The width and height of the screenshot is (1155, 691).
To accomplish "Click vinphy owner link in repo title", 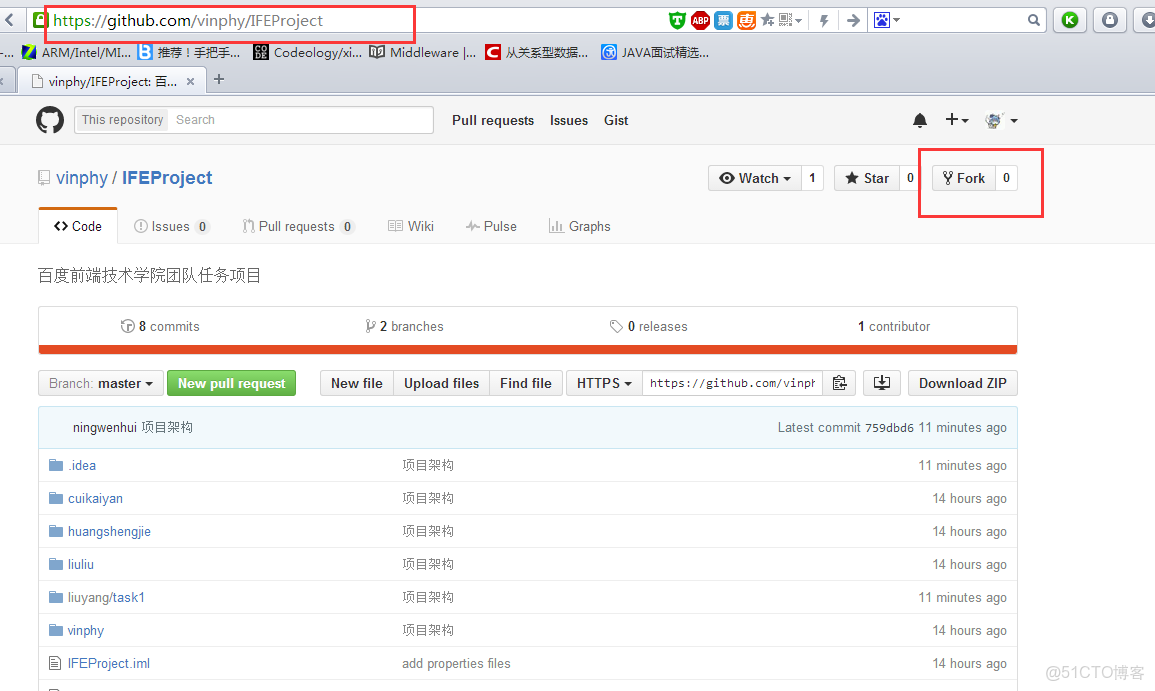I will [x=82, y=178].
